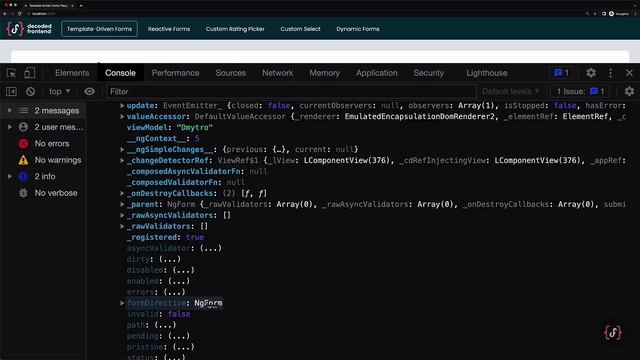640x360 pixels.
Task: Open the Network tab
Action: (278, 73)
